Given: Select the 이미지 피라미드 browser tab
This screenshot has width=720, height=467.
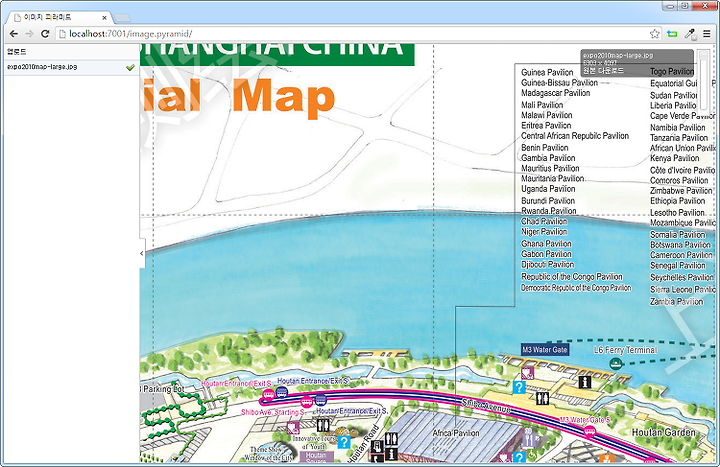Looking at the screenshot, I should pos(57,17).
